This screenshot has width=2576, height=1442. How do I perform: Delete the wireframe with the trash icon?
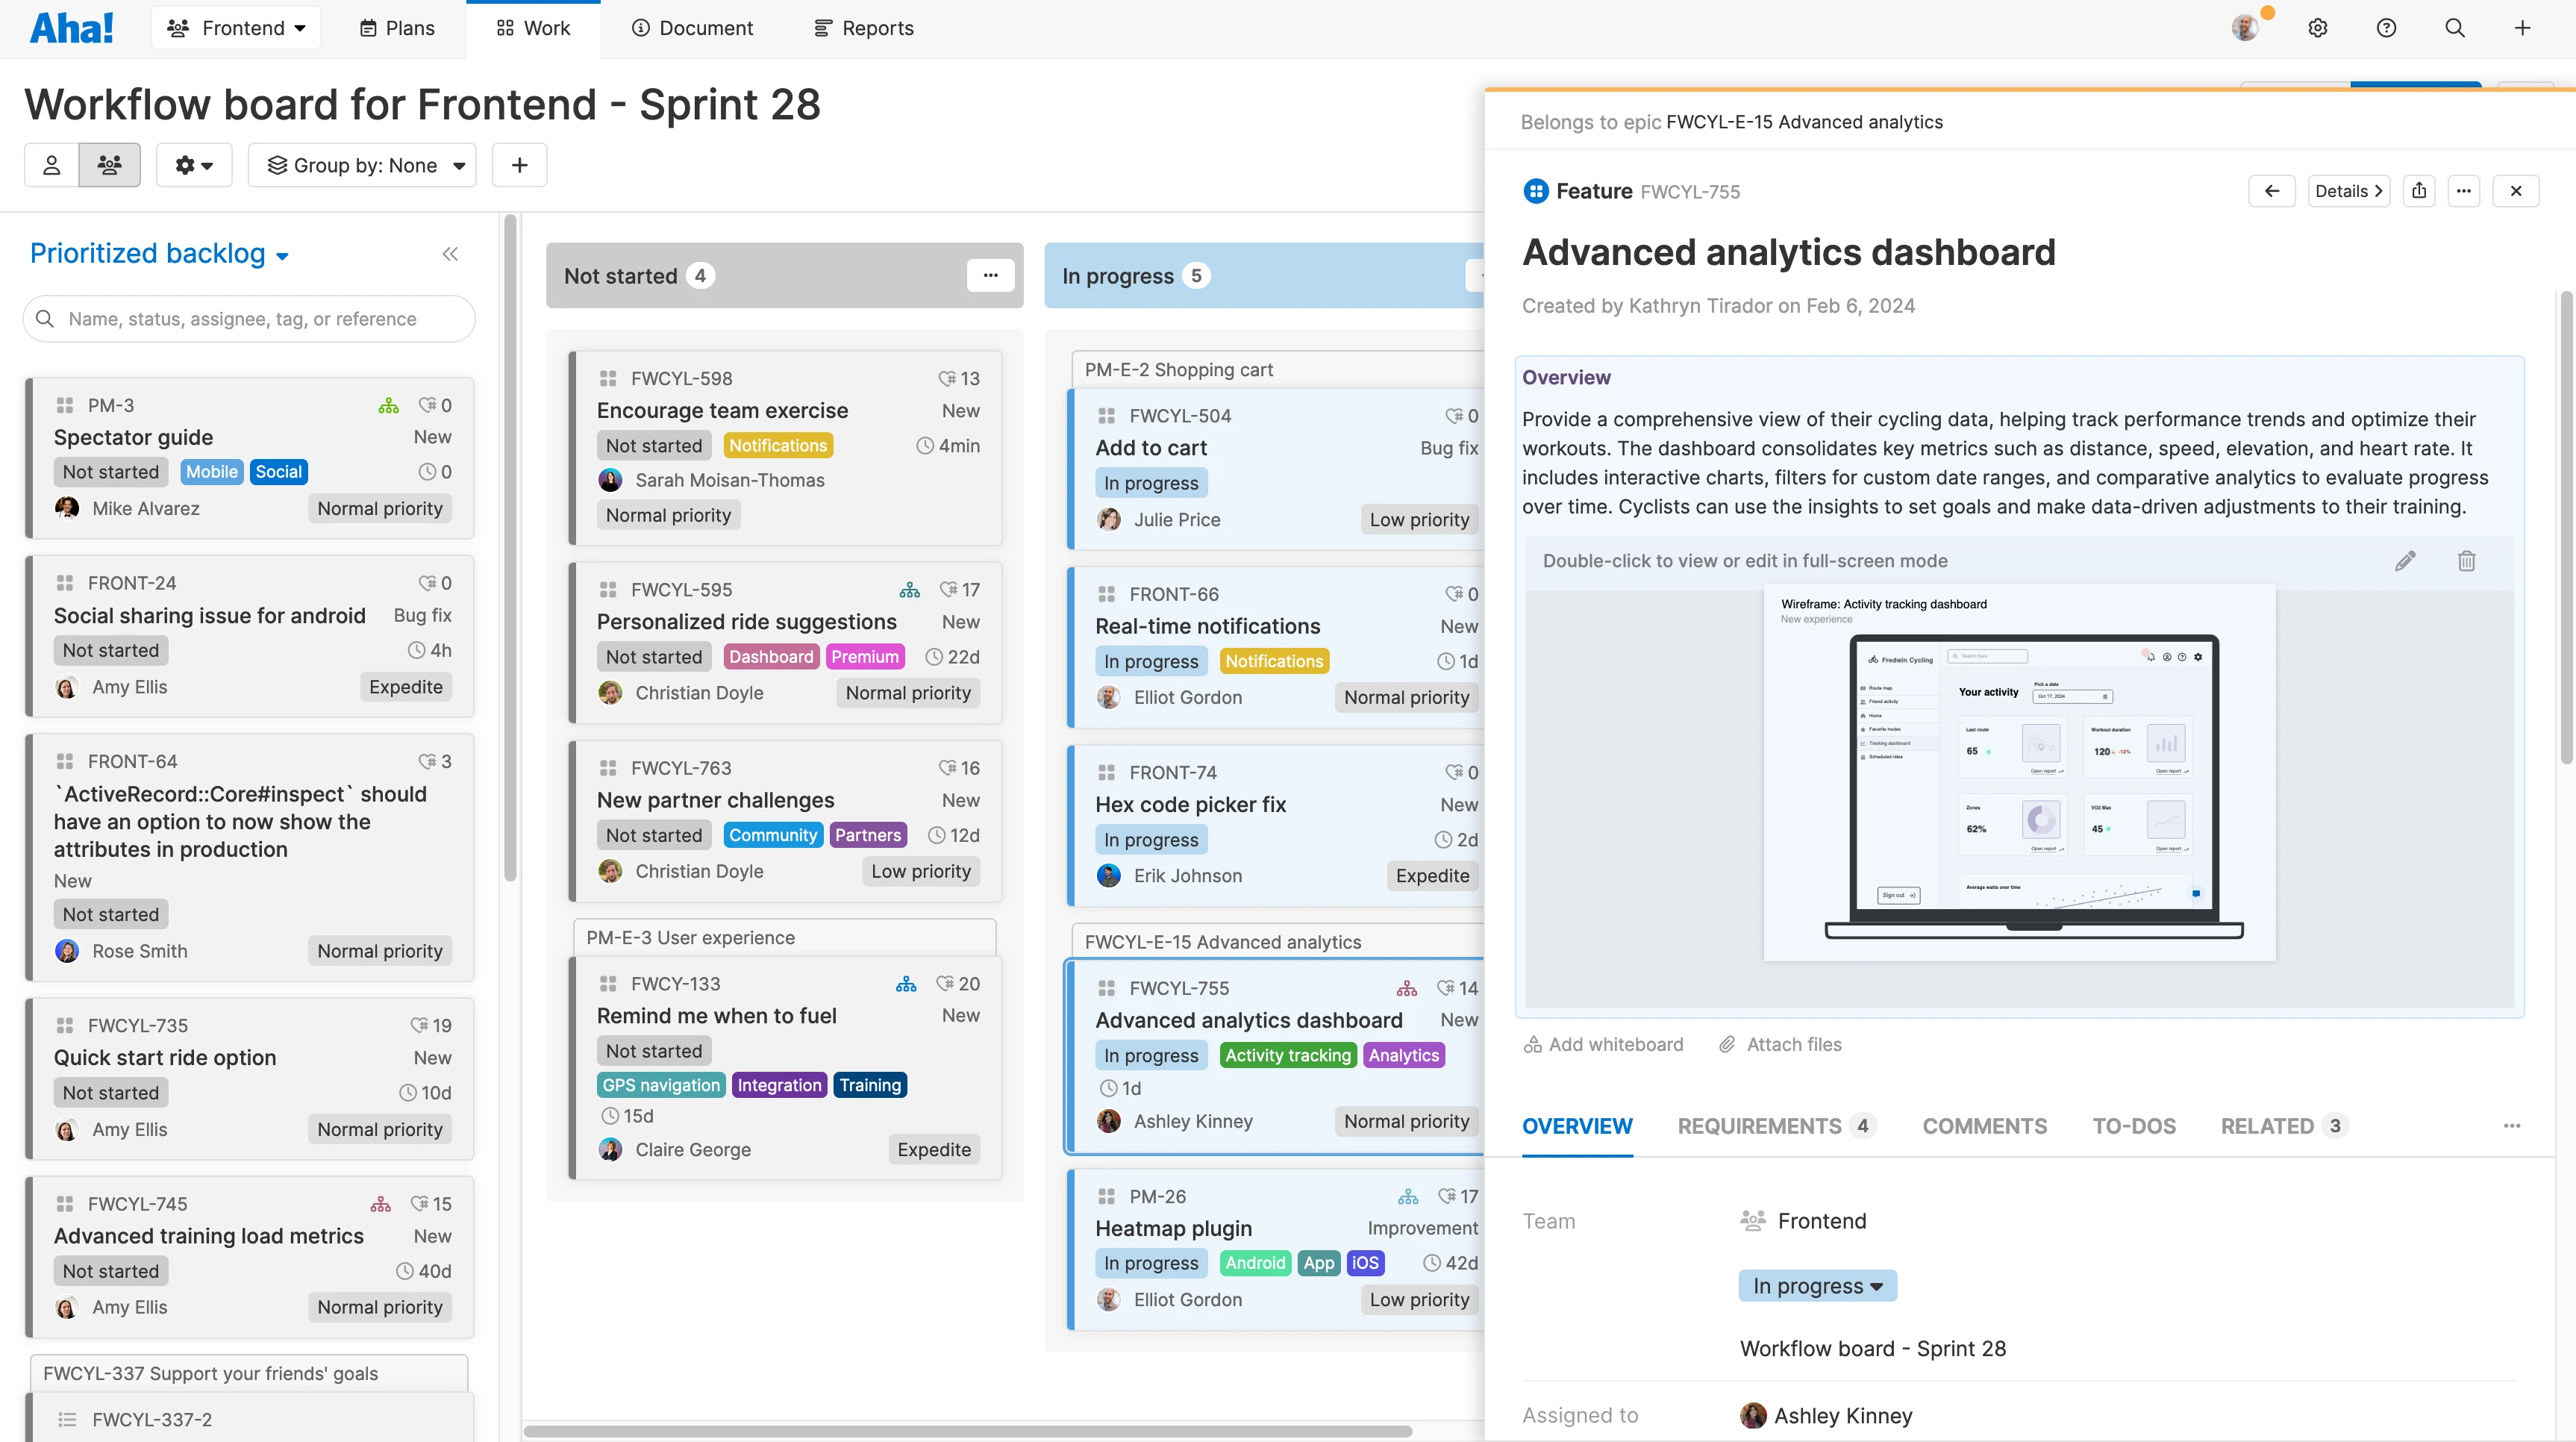tap(2466, 561)
